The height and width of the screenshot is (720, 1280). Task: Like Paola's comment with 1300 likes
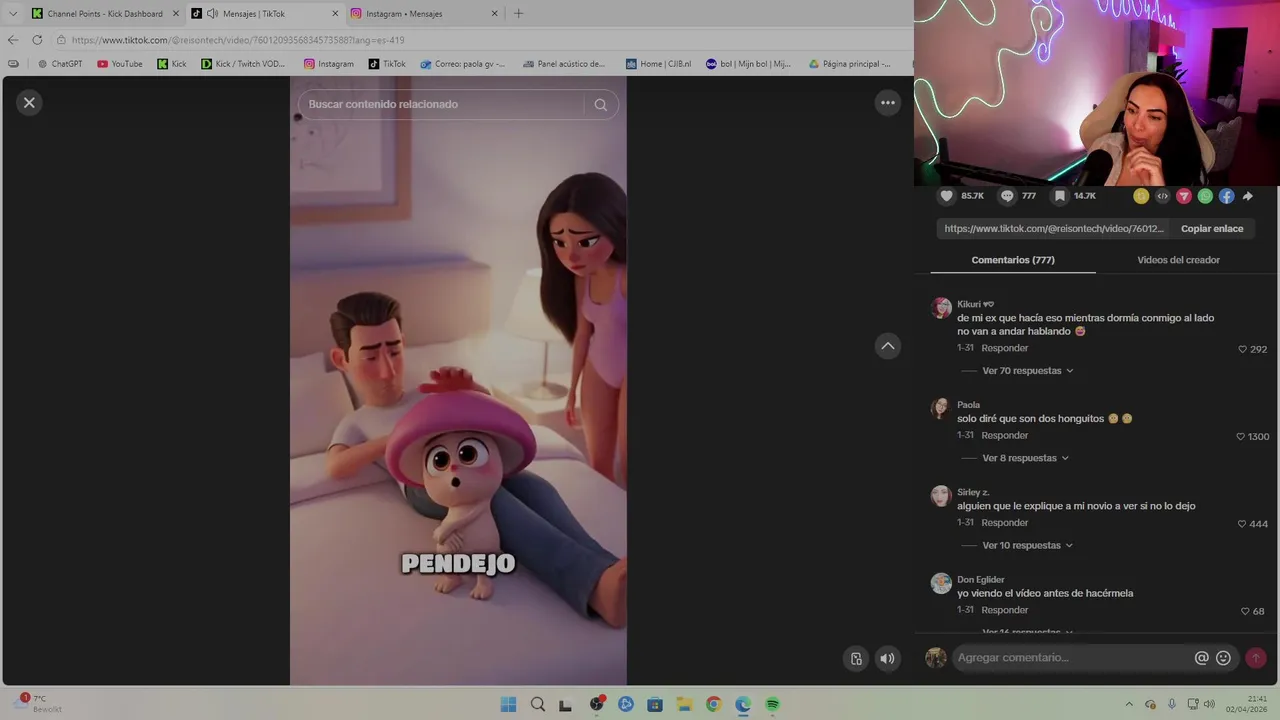[x=1241, y=436]
